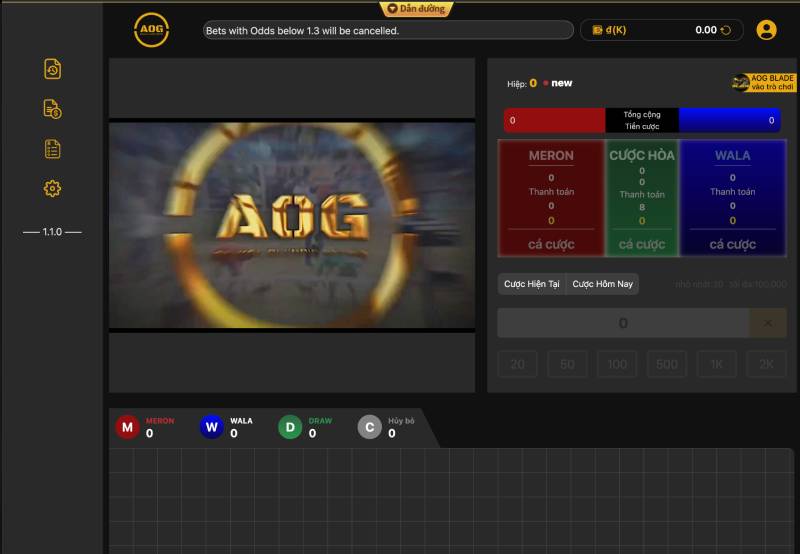Click the wallet currency icon
This screenshot has height=554, width=800.
pos(598,30)
